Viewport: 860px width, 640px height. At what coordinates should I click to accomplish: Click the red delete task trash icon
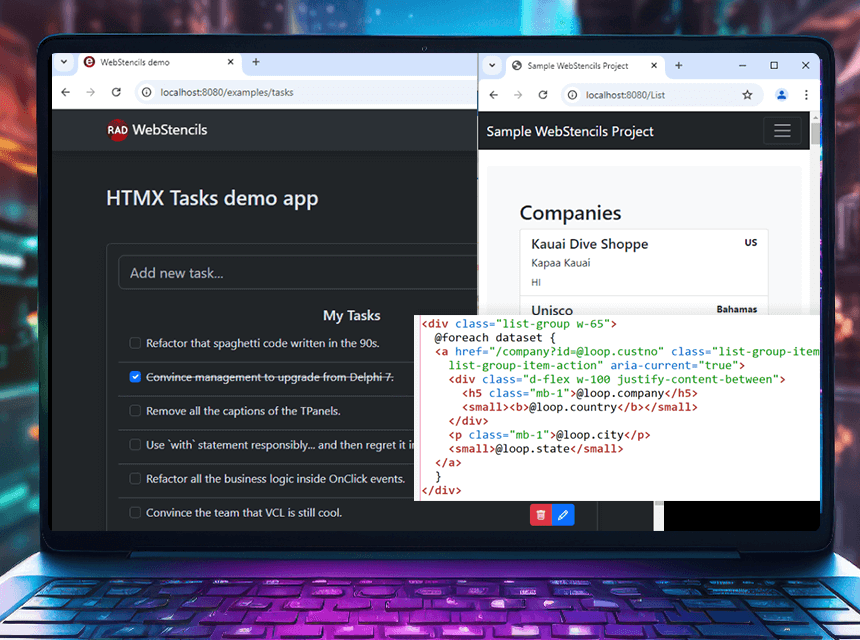(541, 514)
